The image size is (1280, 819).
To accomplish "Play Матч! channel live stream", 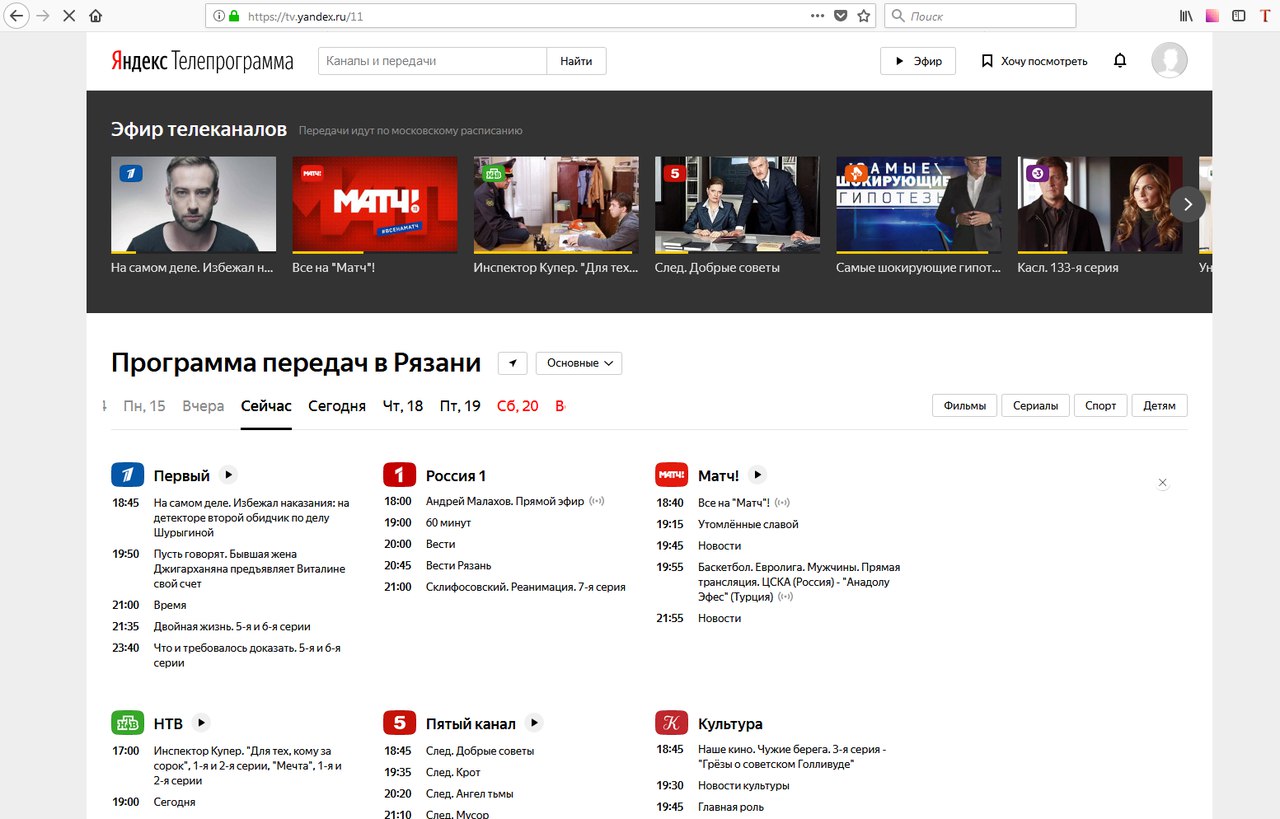I will pos(757,475).
